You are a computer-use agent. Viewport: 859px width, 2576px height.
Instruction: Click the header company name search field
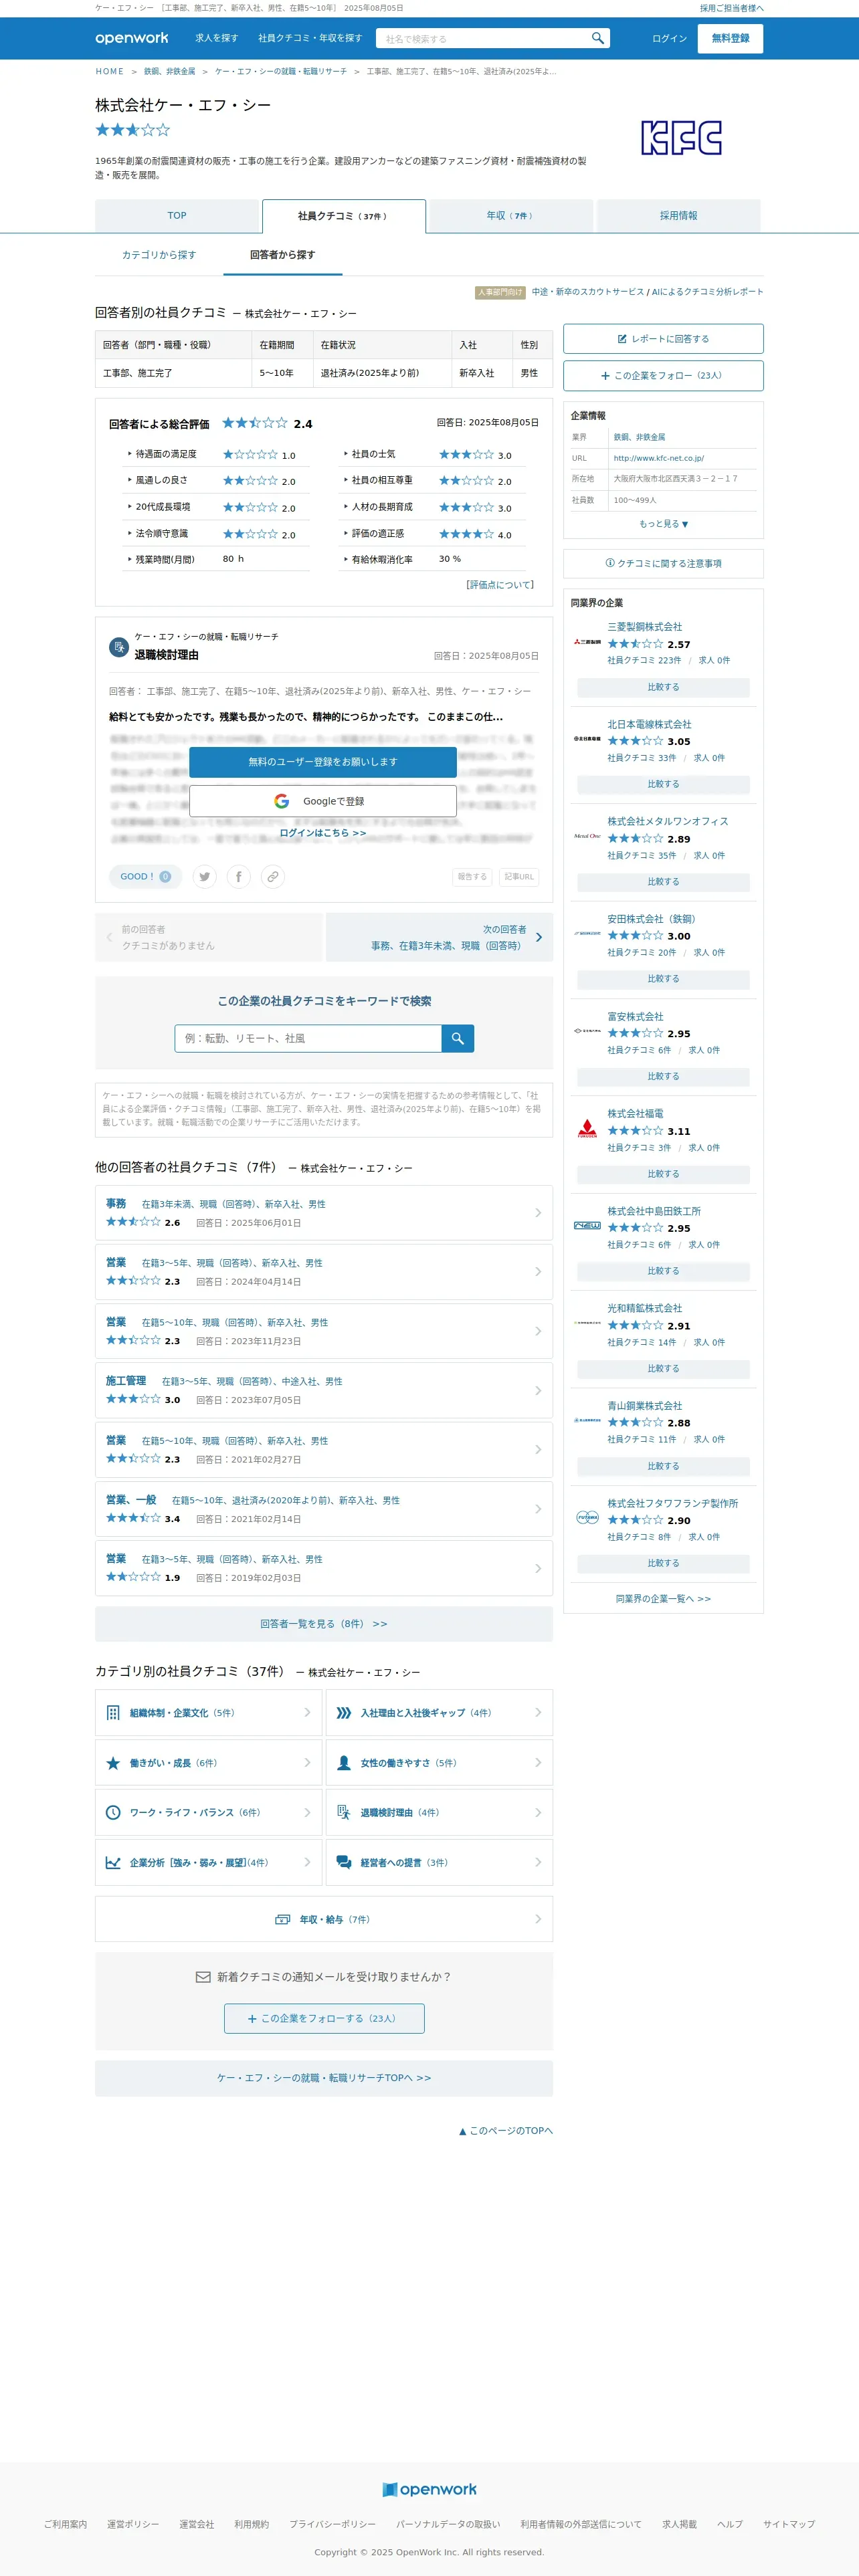[x=481, y=38]
